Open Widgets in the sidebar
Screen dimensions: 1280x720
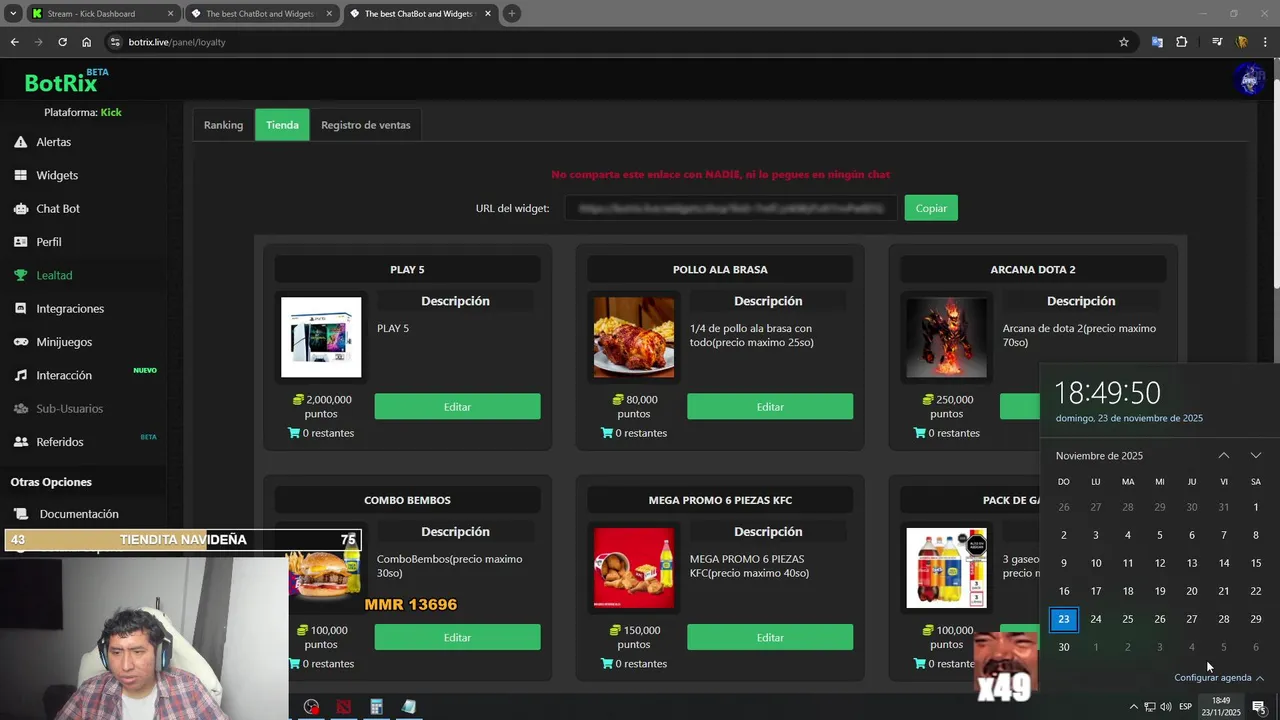(57, 175)
